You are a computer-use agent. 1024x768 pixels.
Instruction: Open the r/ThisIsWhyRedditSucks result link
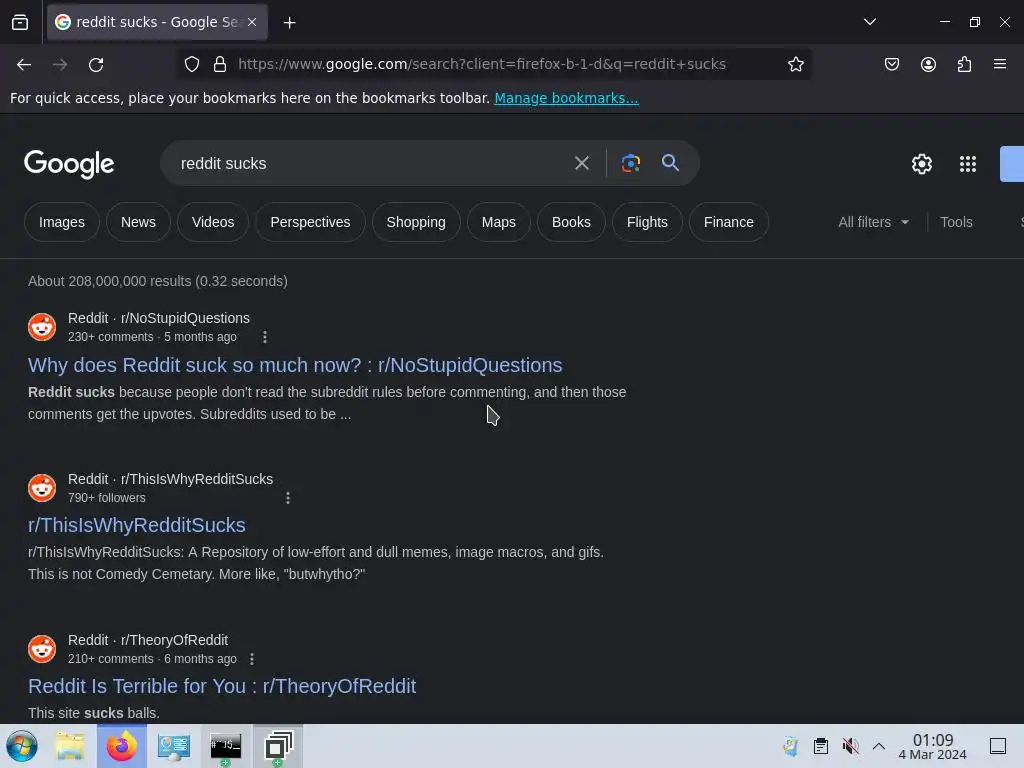click(136, 525)
